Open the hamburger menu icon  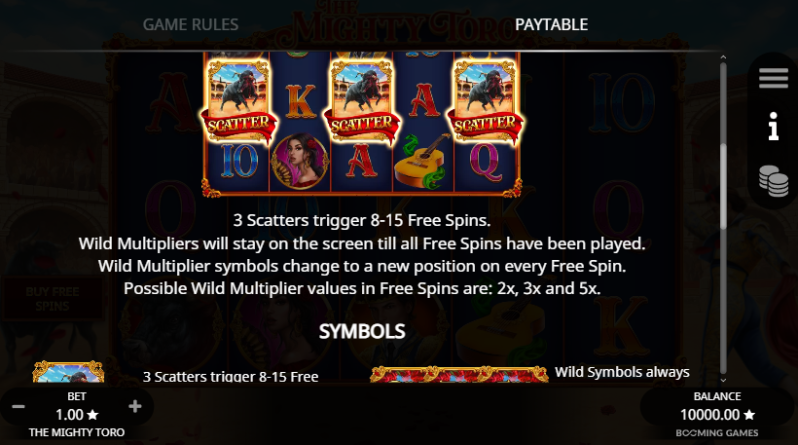[773, 78]
